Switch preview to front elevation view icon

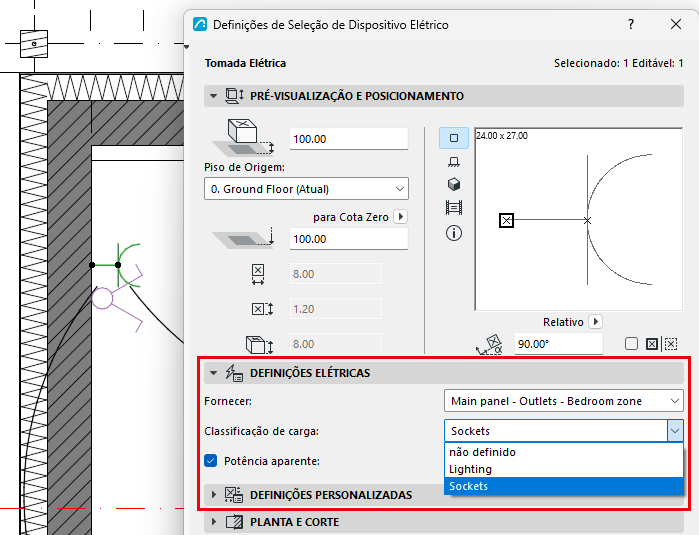[454, 161]
